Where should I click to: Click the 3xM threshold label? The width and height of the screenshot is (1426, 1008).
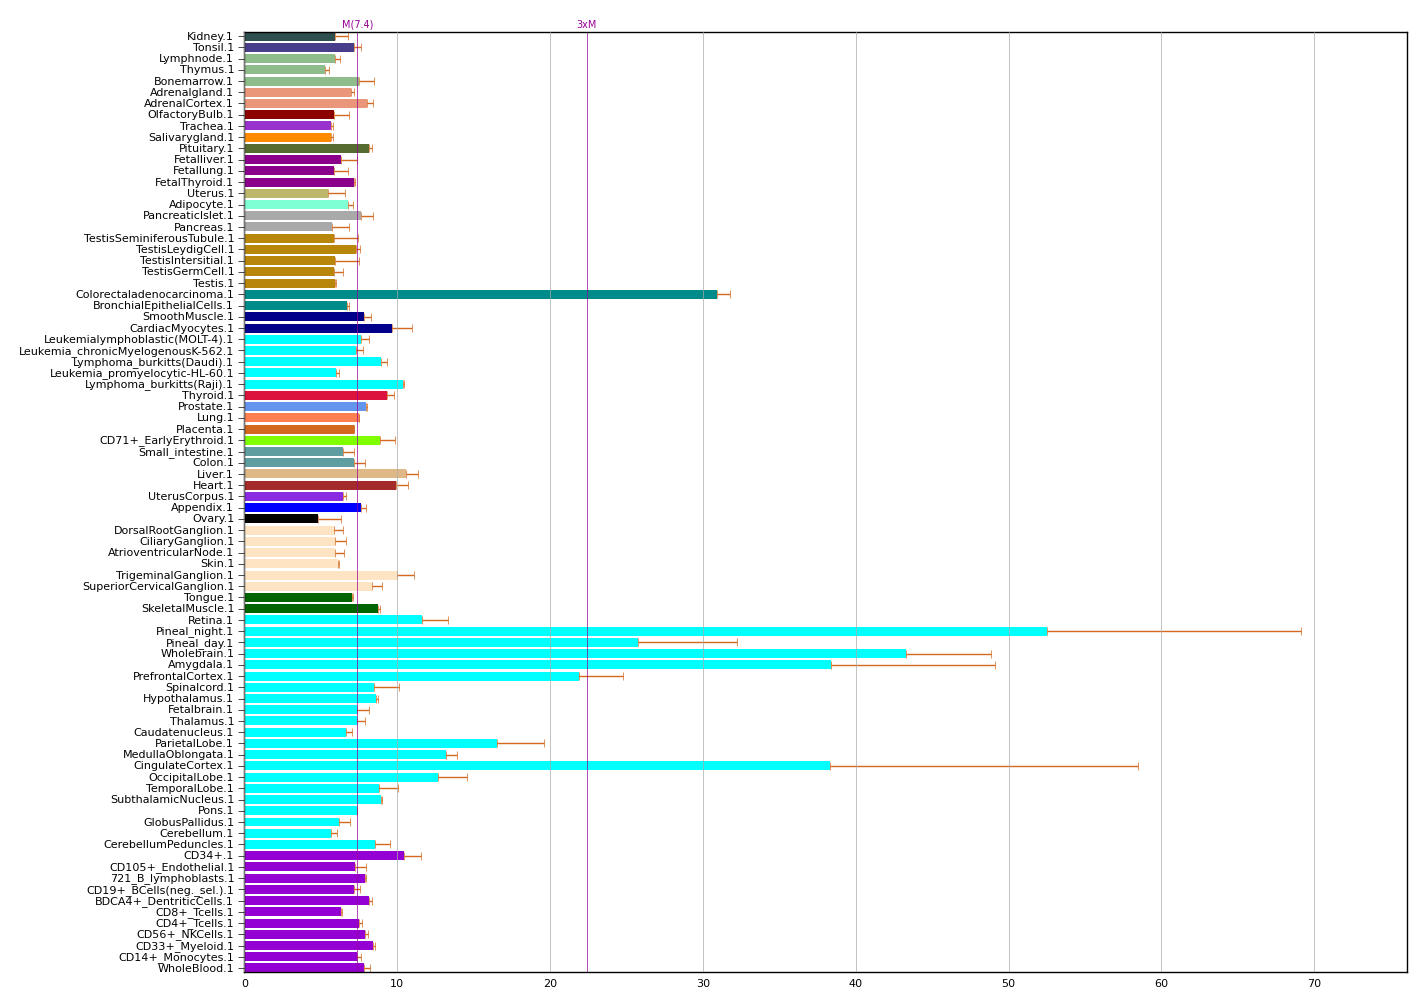[586, 25]
